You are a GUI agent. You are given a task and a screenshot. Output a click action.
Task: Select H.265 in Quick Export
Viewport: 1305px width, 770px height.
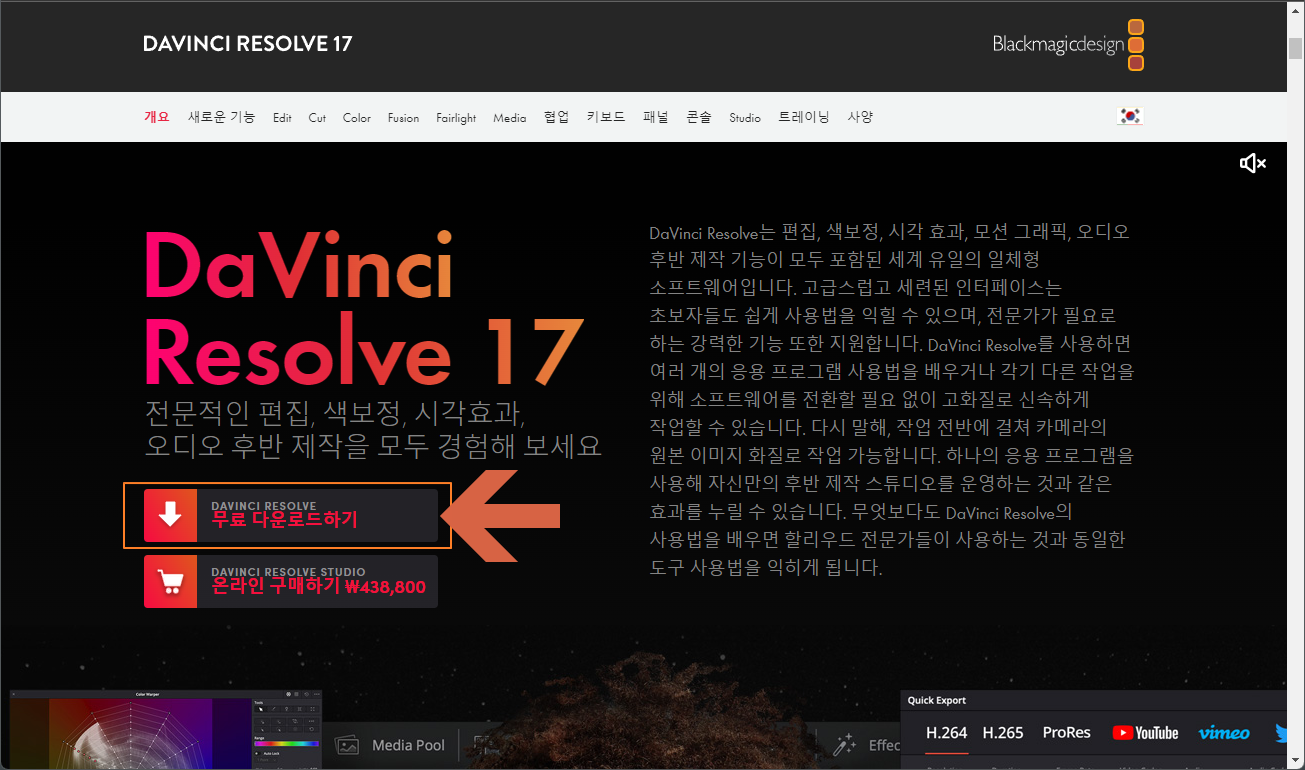[1003, 733]
